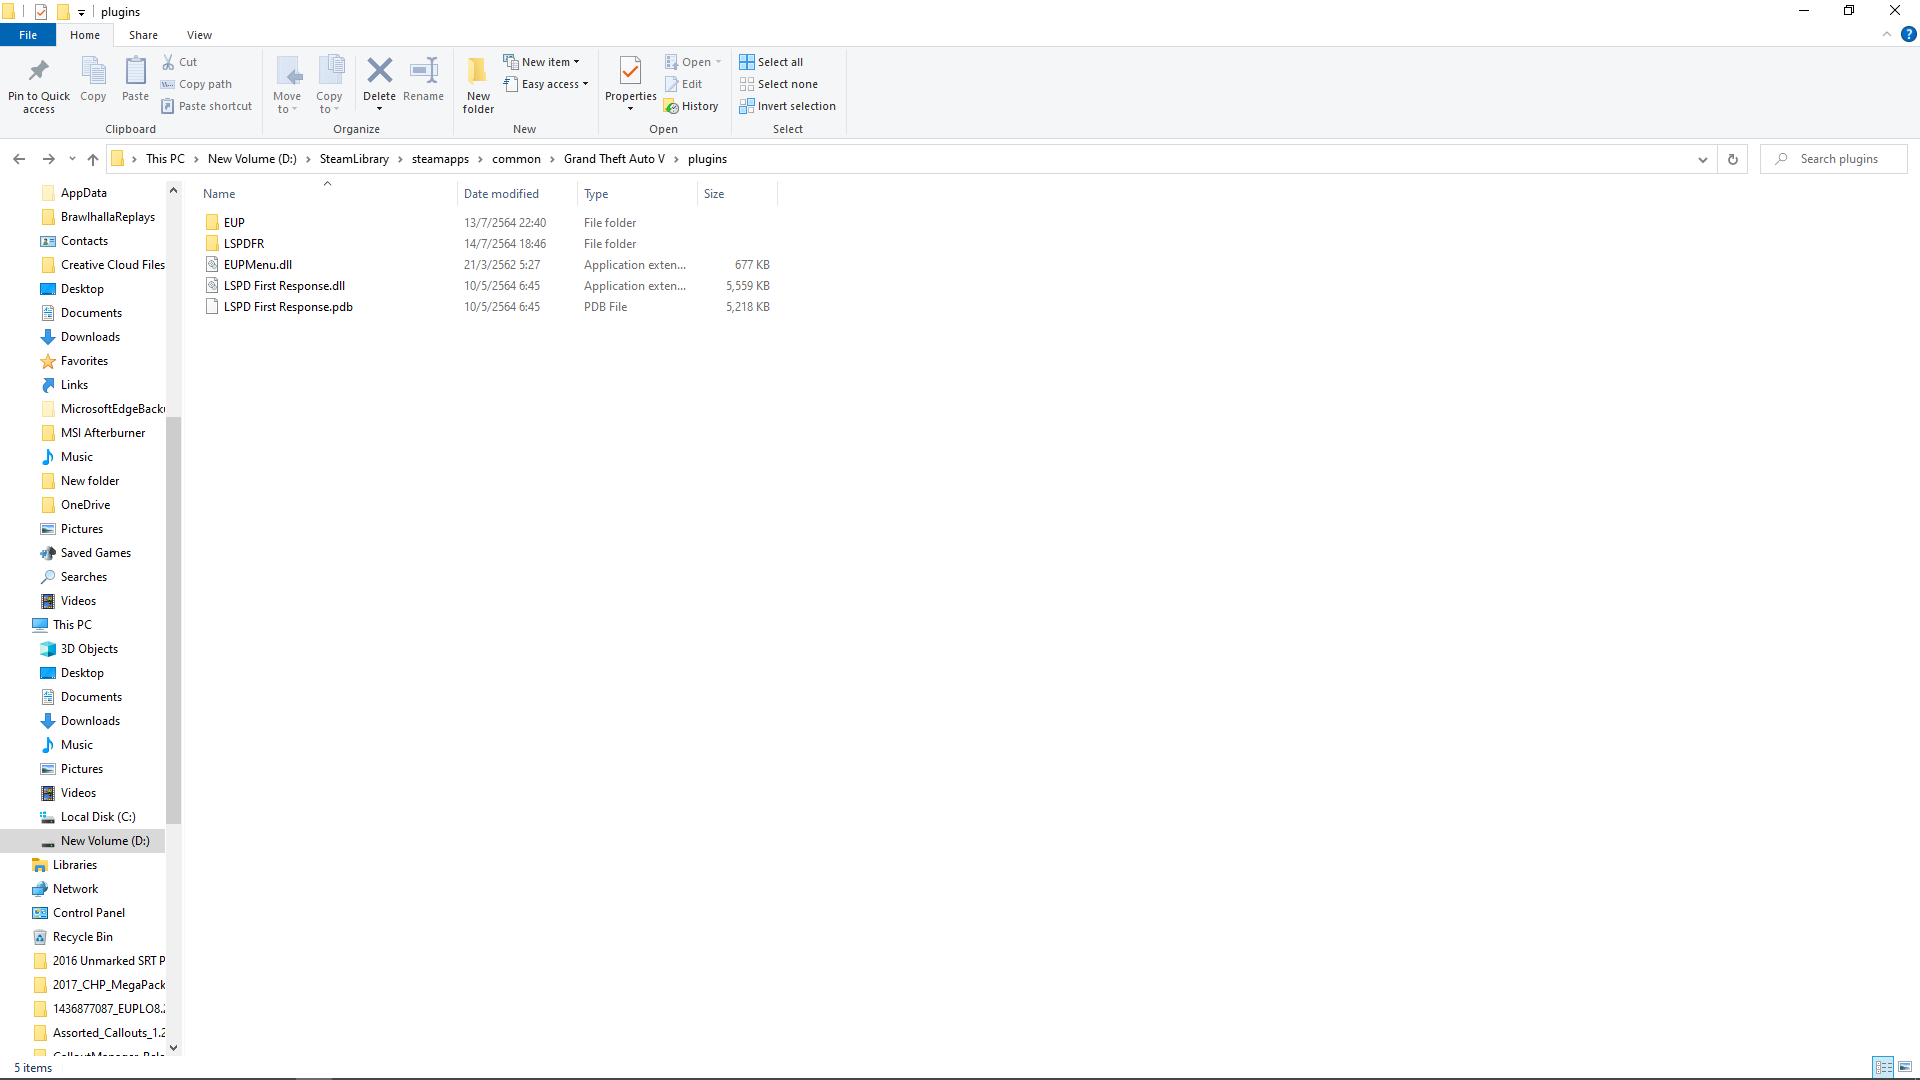The image size is (1920, 1080).
Task: Switch to details view toggle
Action: [x=1883, y=1067]
